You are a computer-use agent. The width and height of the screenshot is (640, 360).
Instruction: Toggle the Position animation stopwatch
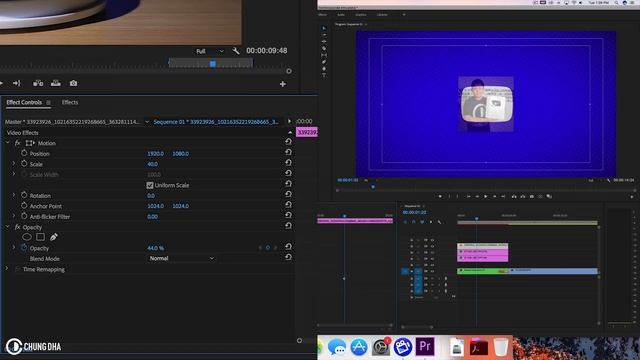(24, 153)
